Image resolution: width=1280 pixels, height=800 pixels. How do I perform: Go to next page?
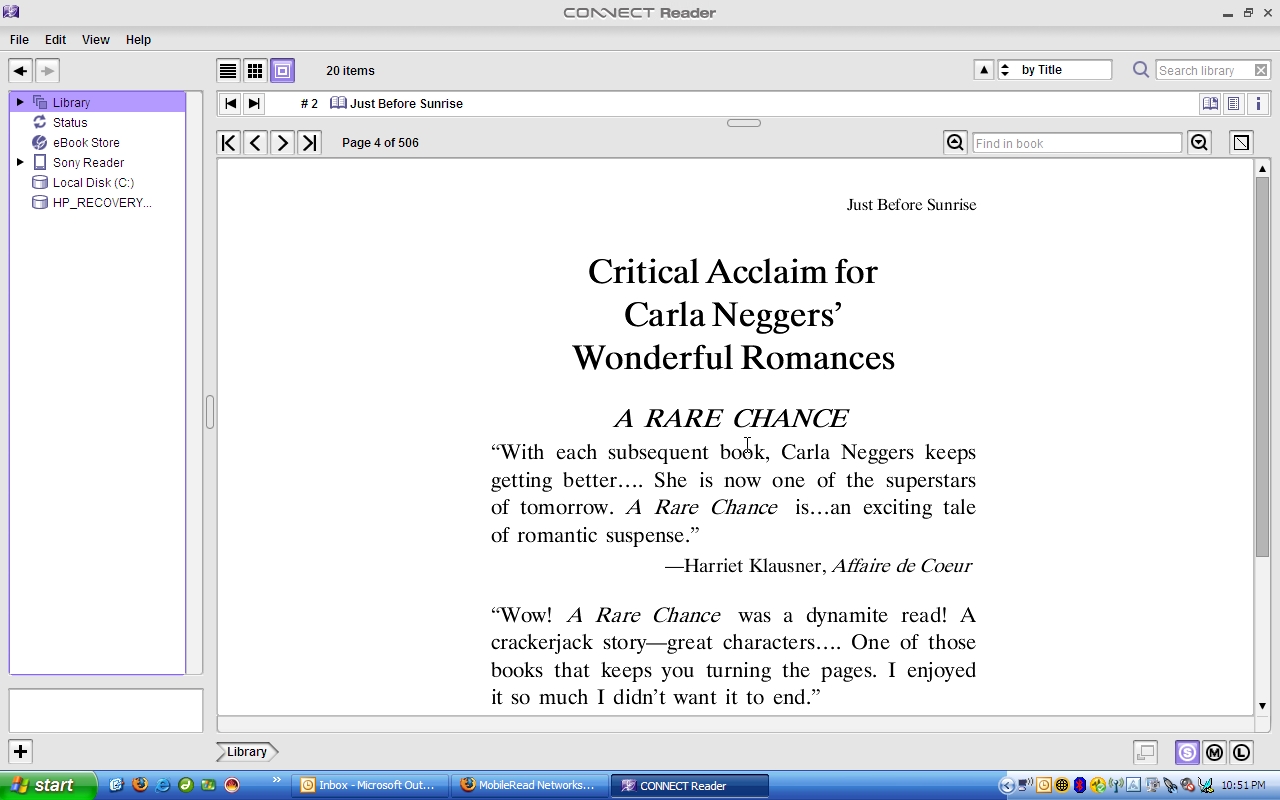pos(282,143)
